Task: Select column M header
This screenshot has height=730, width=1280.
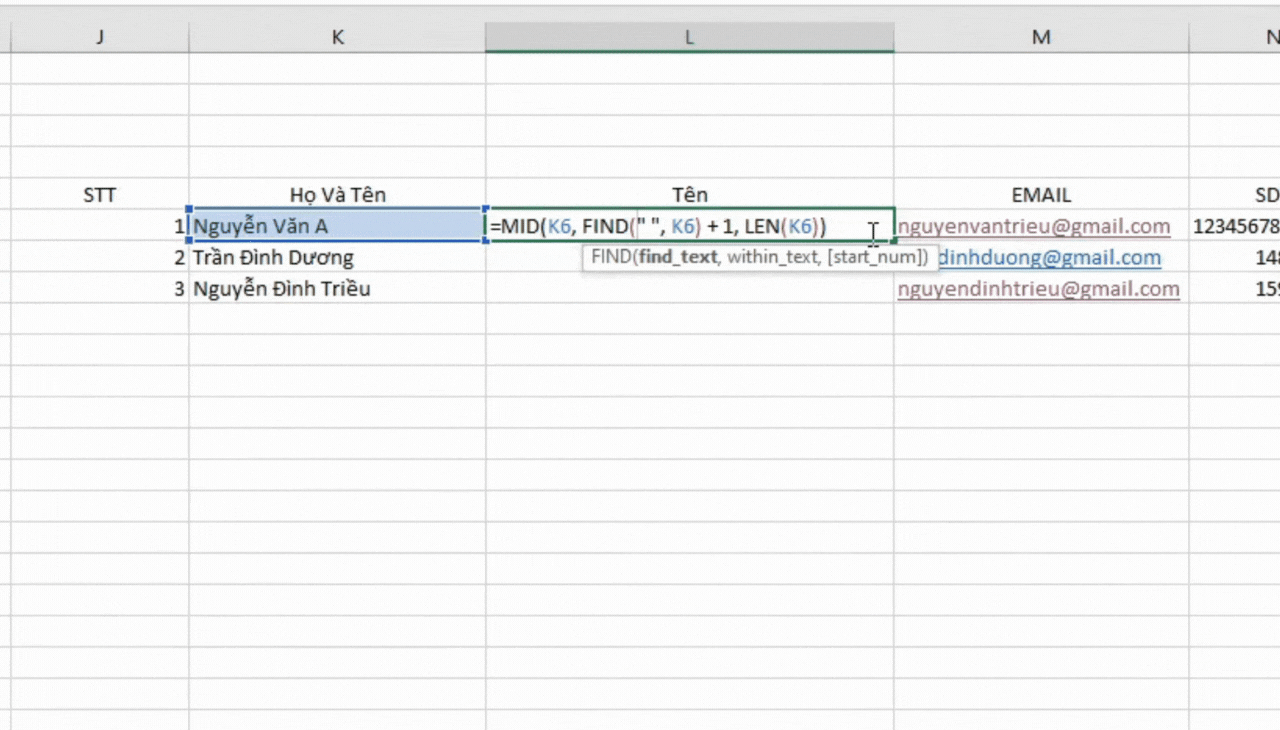Action: (1041, 37)
